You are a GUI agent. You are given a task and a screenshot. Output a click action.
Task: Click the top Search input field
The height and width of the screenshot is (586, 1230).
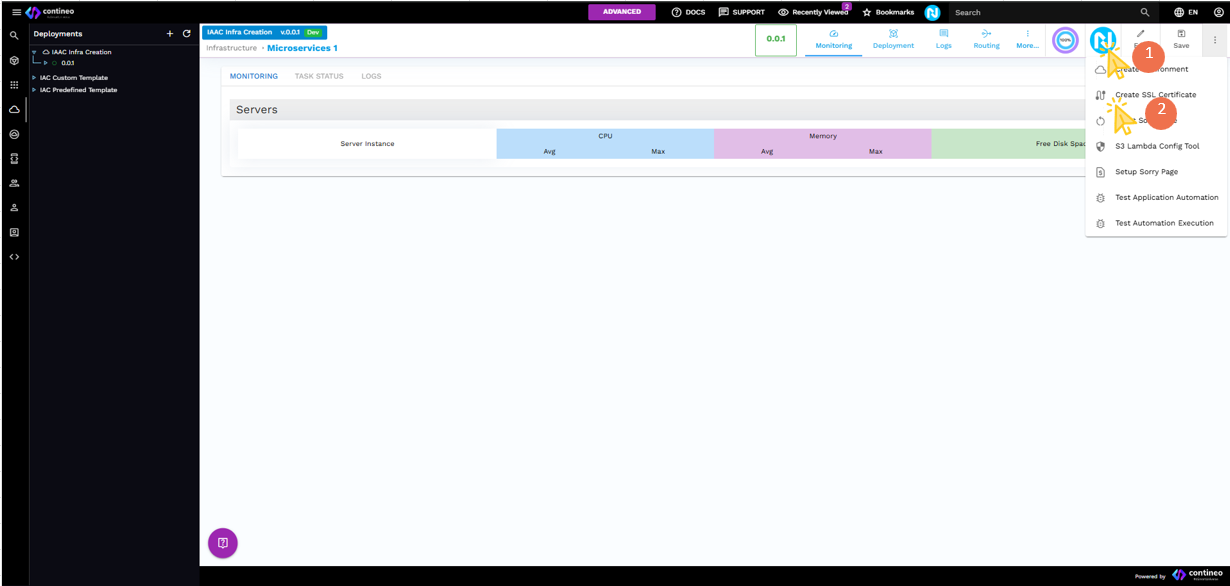click(x=1040, y=12)
